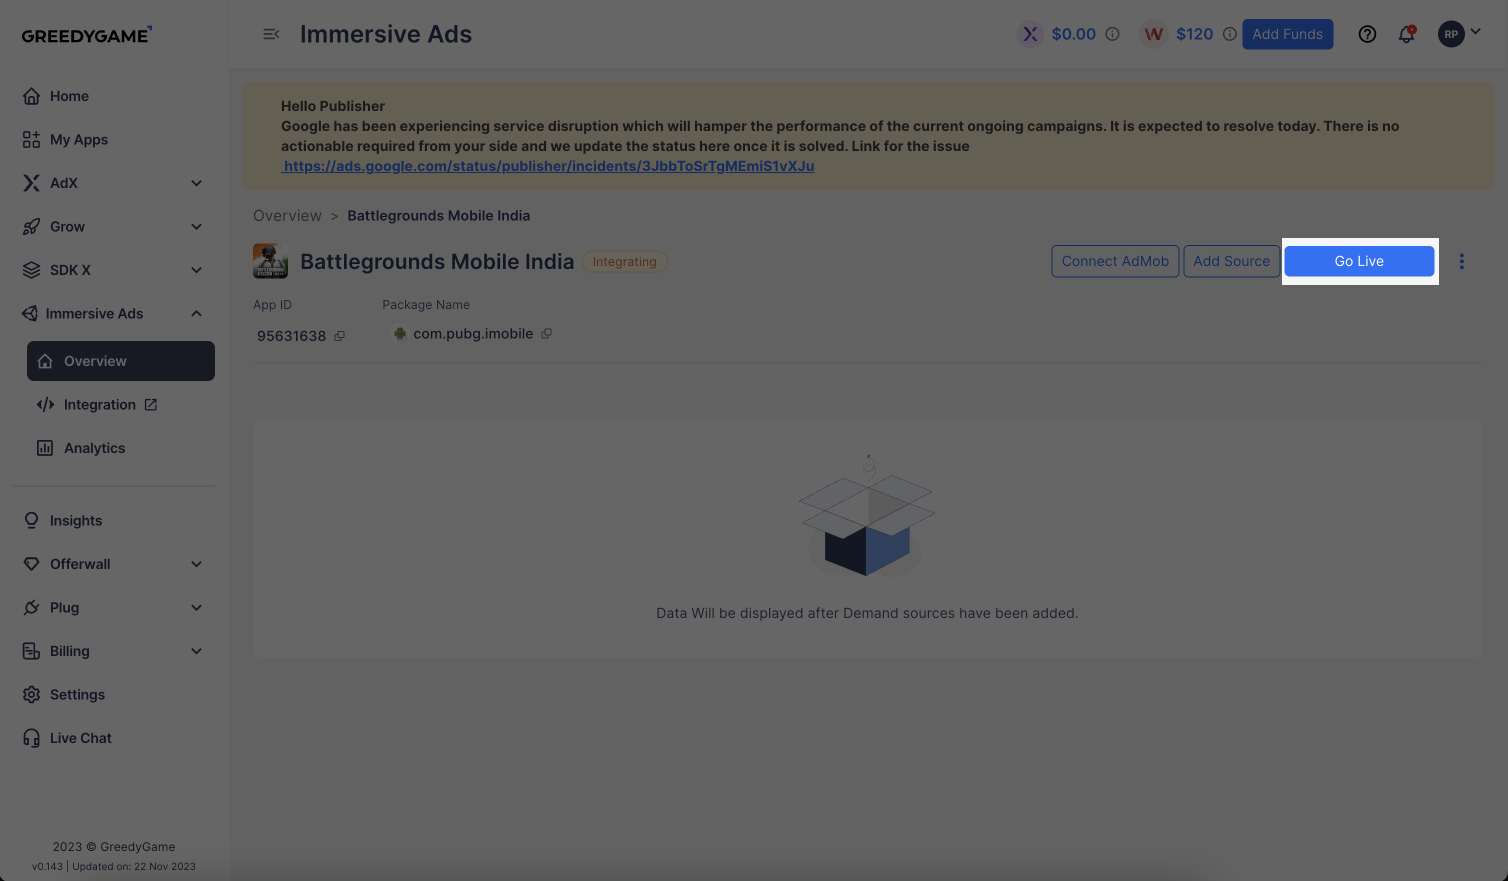This screenshot has height=881, width=1508.
Task: Open the help question mark icon
Action: [x=1367, y=34]
